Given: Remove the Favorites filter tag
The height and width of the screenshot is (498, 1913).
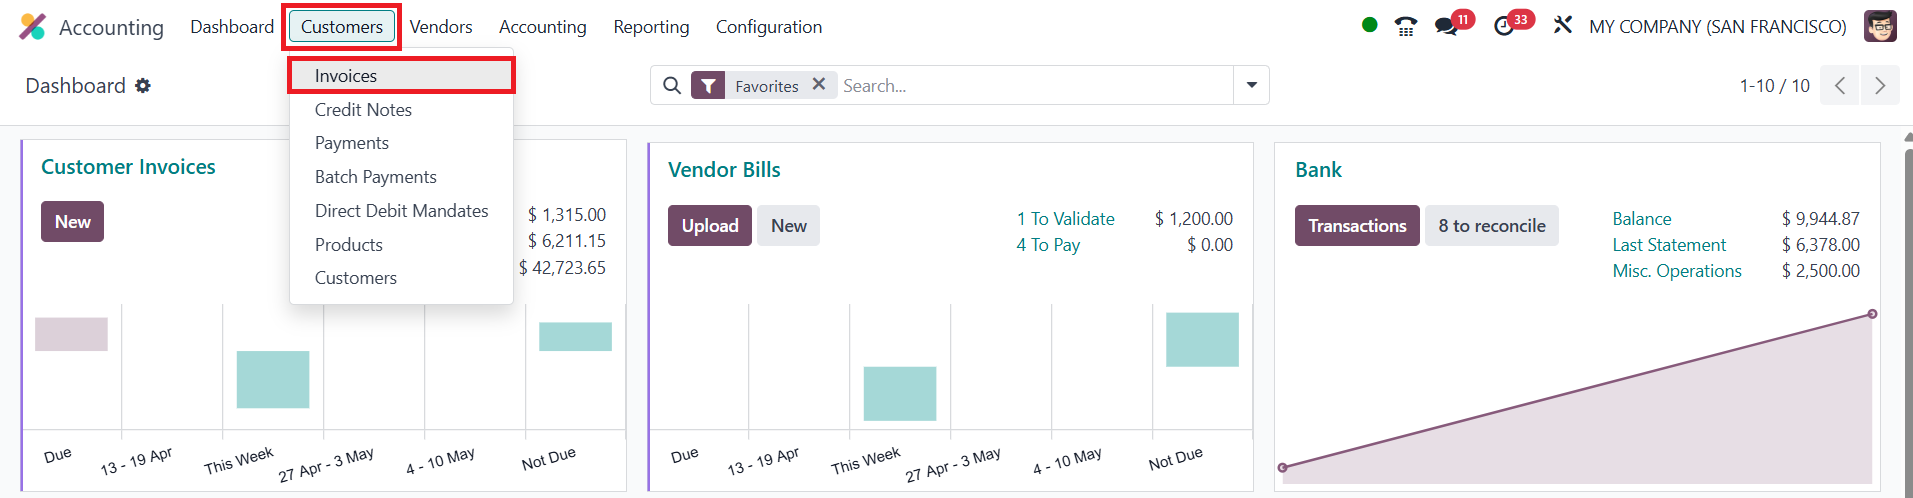Looking at the screenshot, I should (x=819, y=85).
